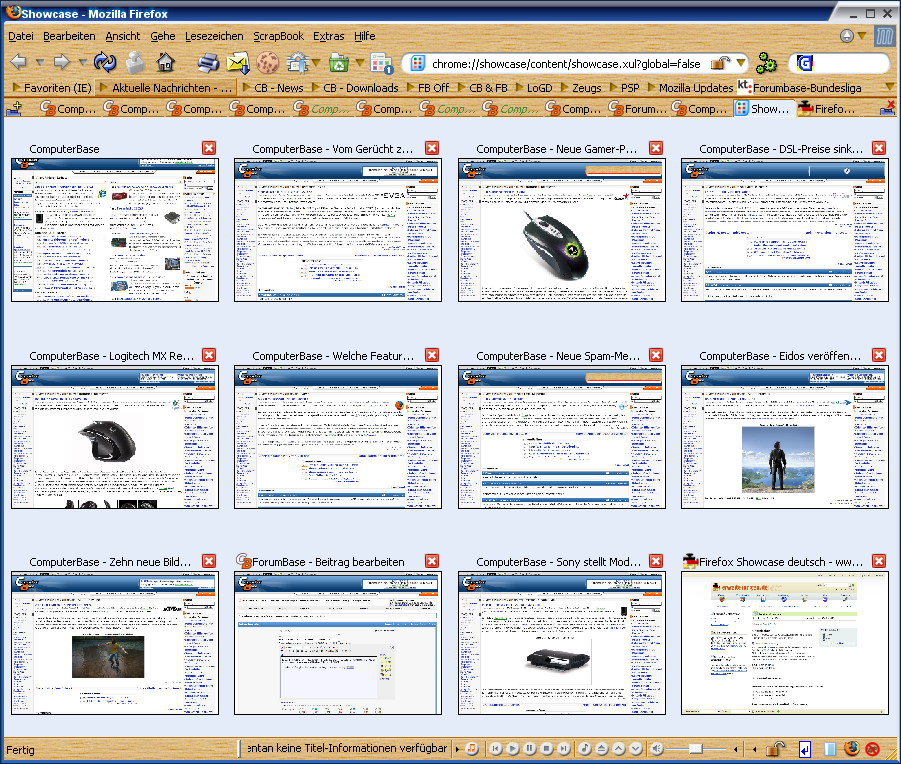Click the red prohibited sign status icon
This screenshot has width=901, height=764.
(x=872, y=748)
